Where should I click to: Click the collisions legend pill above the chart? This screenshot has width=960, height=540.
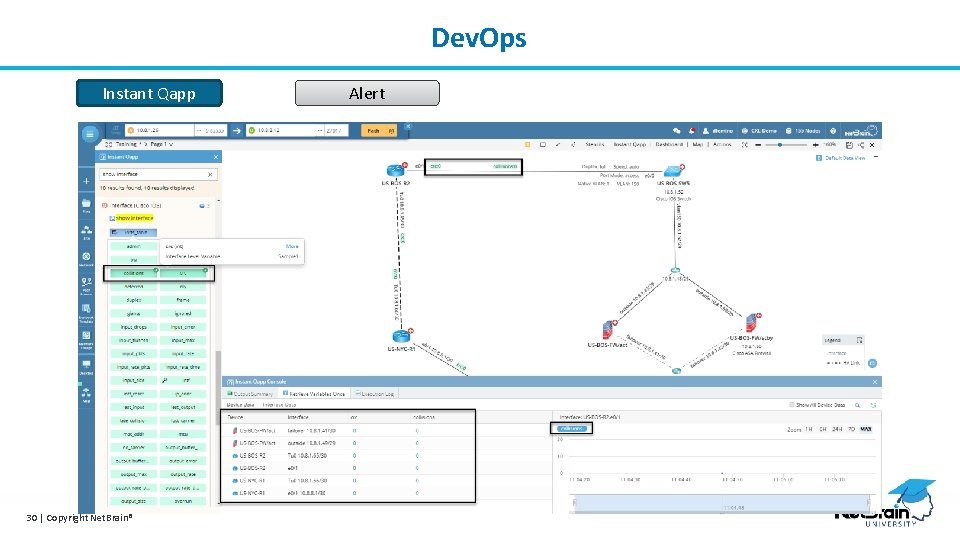click(x=572, y=429)
